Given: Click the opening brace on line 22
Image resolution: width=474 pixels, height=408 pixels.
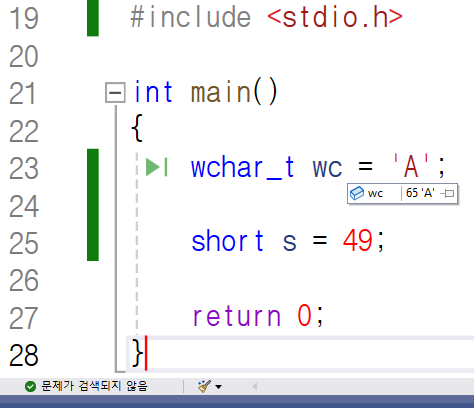Looking at the screenshot, I should pos(137,128).
